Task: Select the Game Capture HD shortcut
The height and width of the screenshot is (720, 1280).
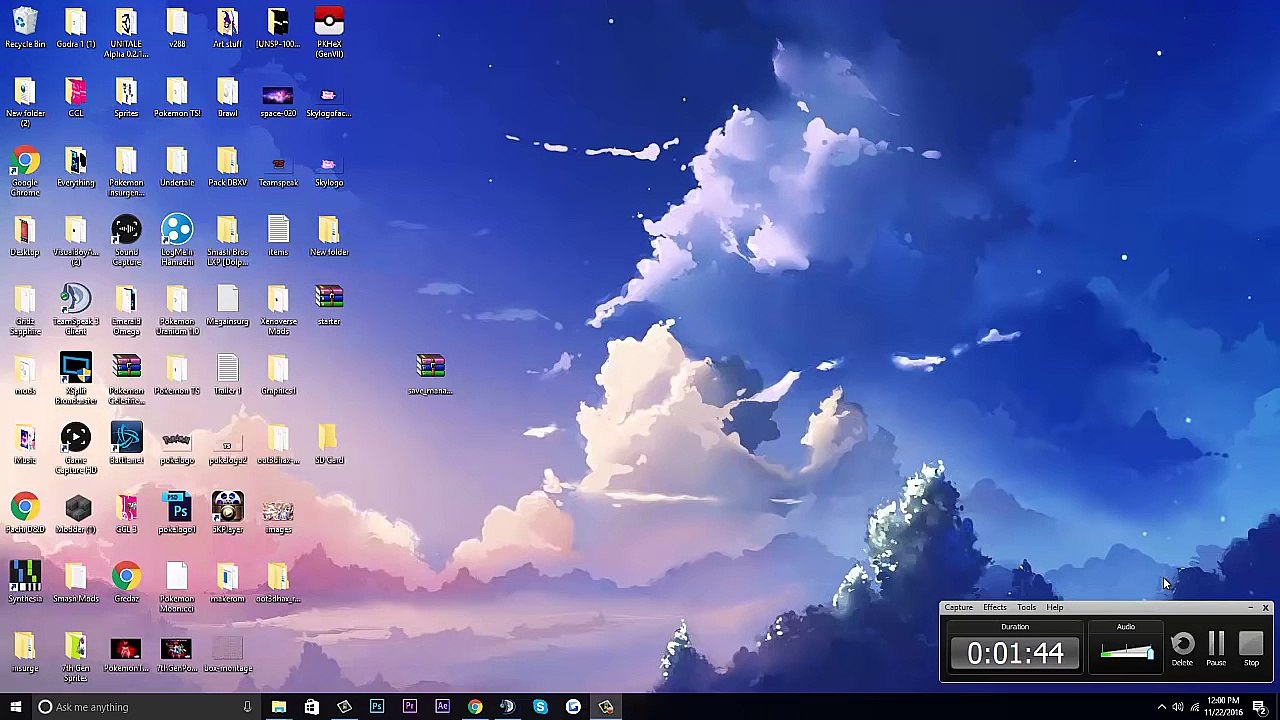Action: click(x=76, y=449)
